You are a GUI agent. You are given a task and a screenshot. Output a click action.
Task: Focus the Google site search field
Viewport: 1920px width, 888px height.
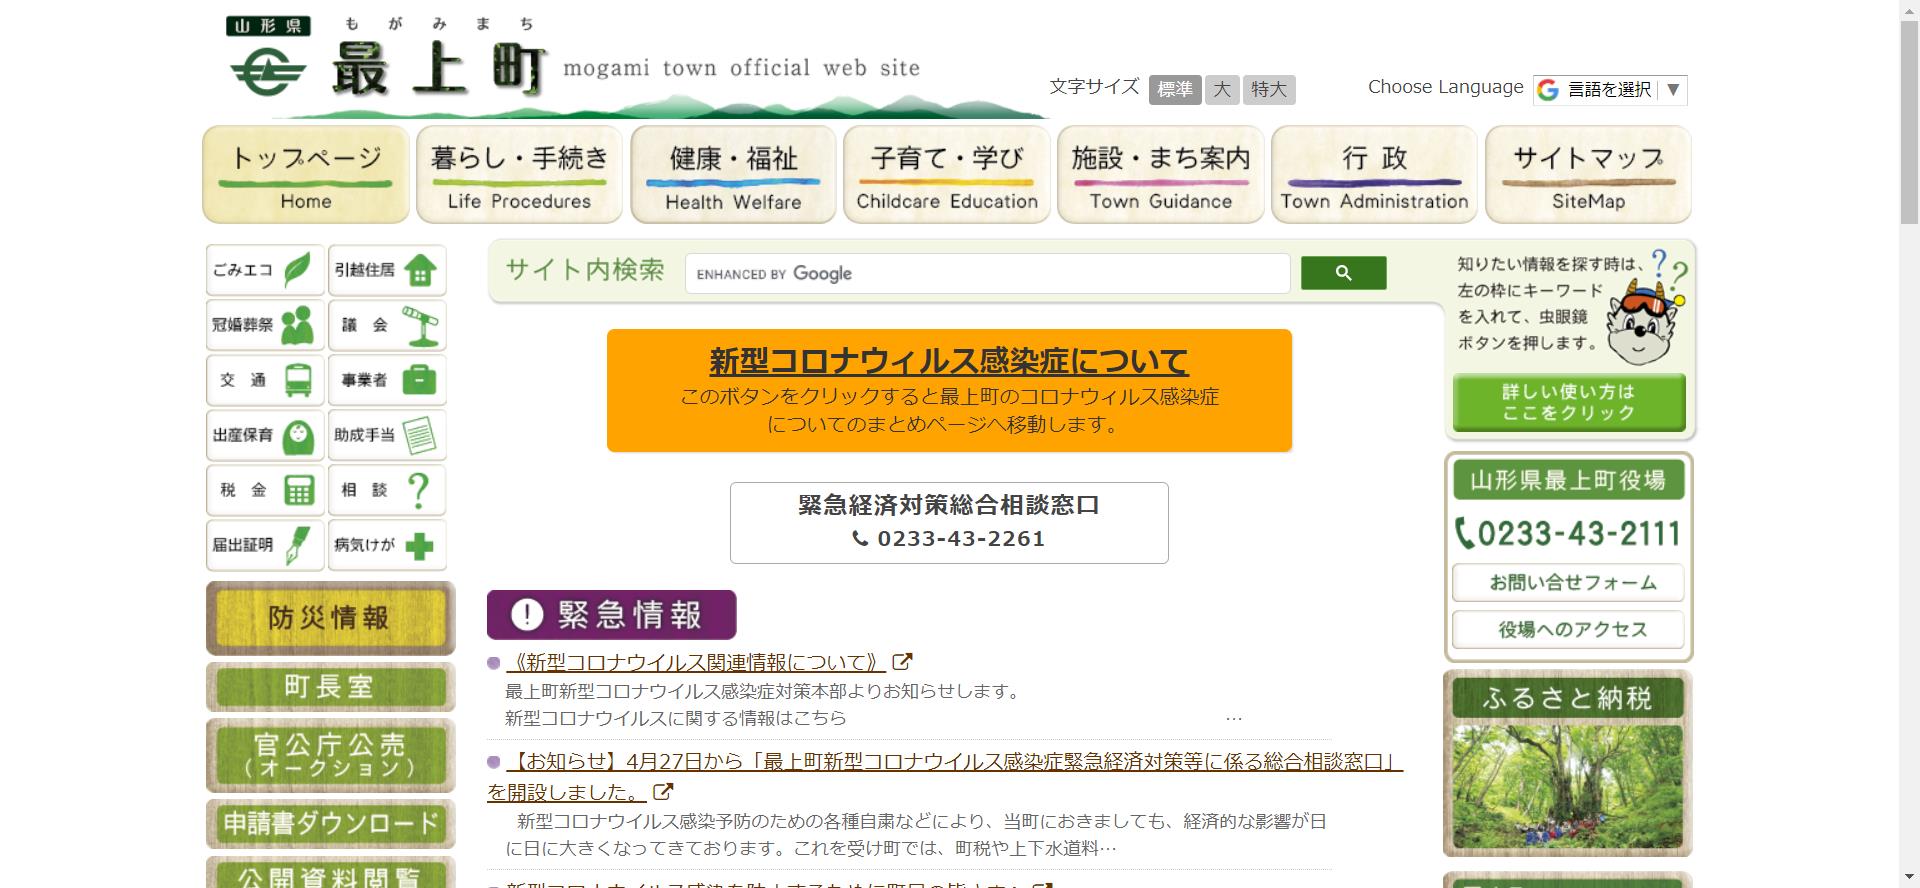(x=988, y=273)
